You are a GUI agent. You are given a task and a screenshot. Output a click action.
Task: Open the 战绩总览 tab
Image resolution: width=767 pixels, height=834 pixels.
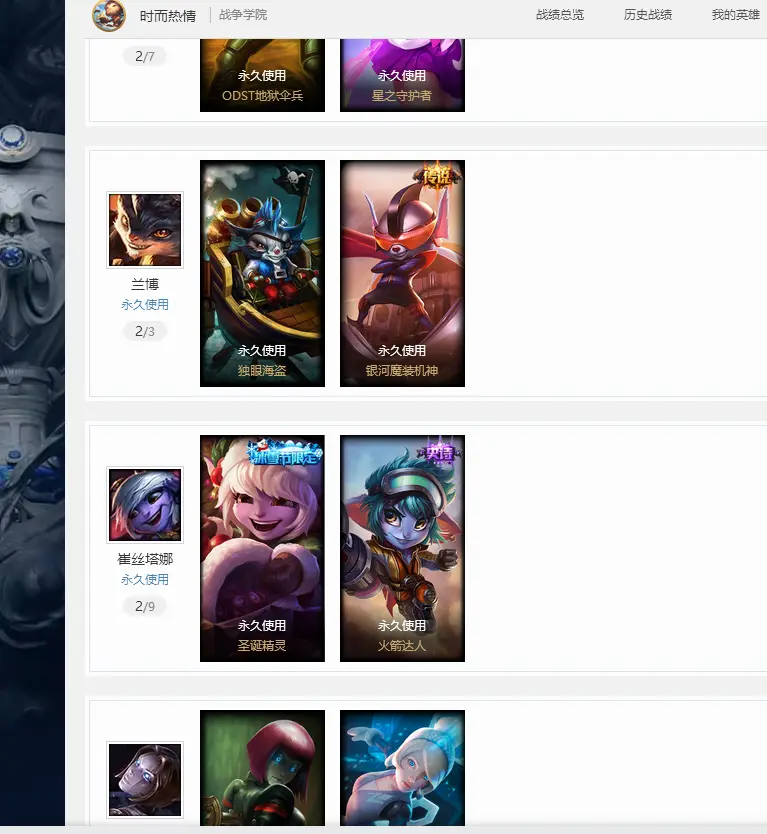(560, 15)
